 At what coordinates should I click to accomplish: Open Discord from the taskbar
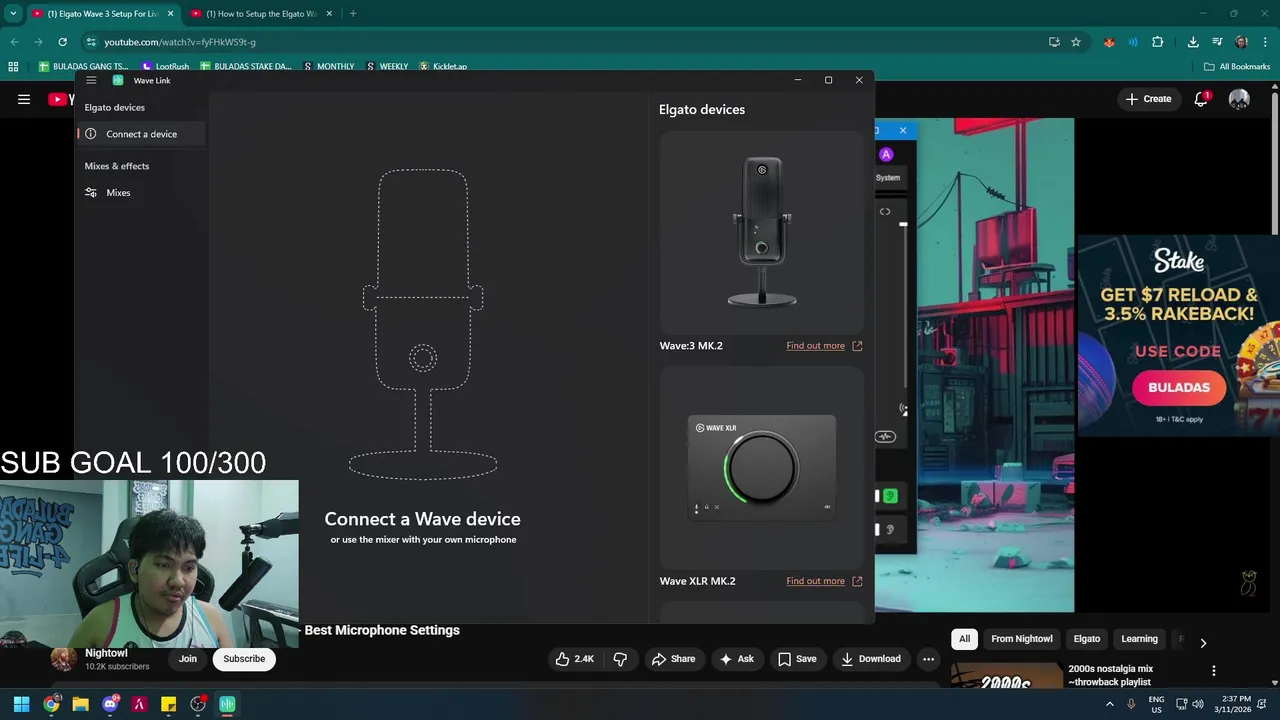(110, 704)
